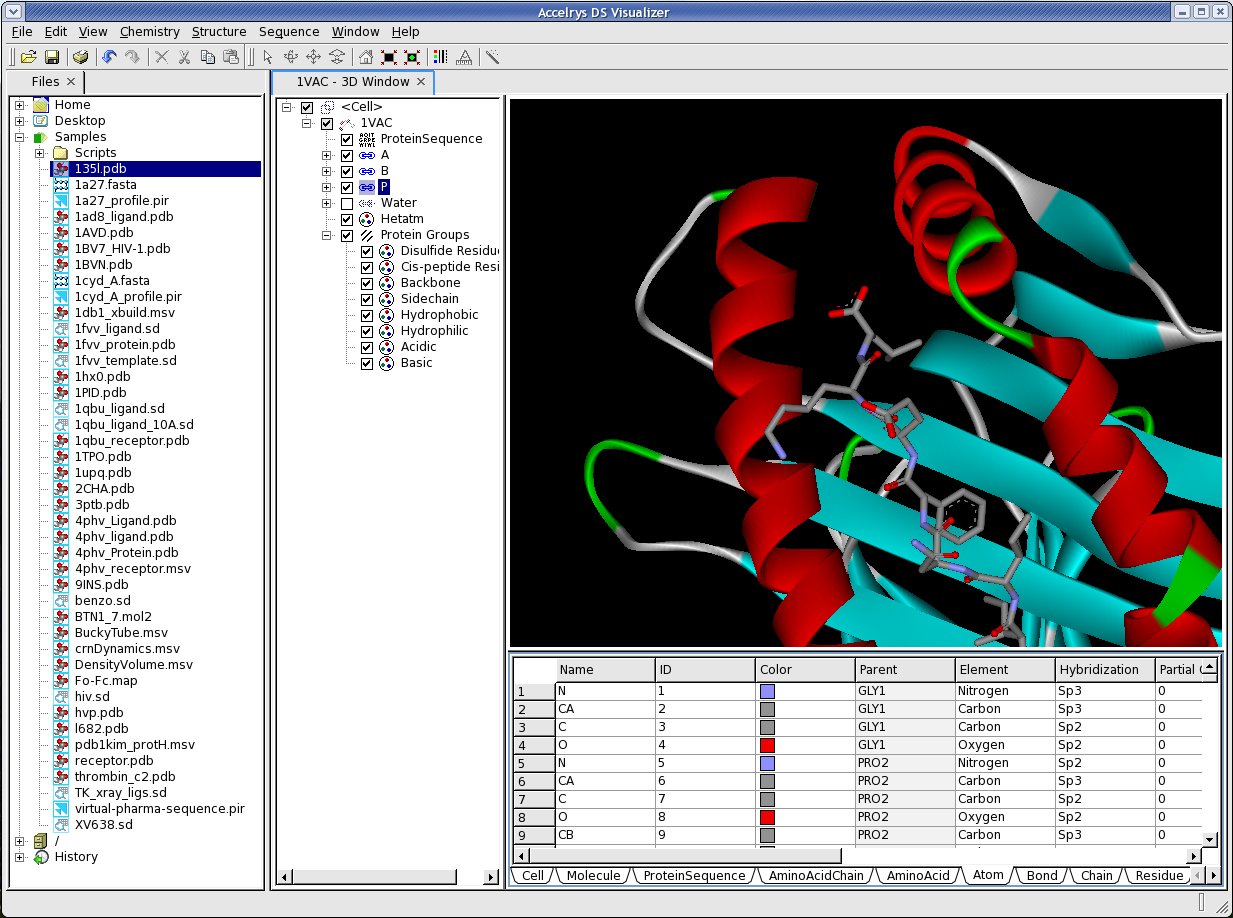Close the 1VAC 3D Window tab
Image resolution: width=1233 pixels, height=918 pixels.
coord(421,82)
